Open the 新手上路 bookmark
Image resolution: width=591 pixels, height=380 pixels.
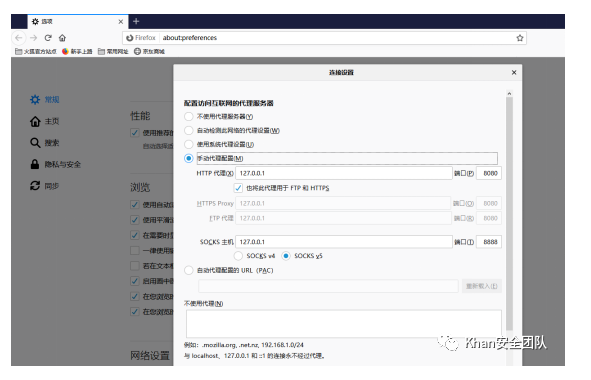(x=77, y=51)
